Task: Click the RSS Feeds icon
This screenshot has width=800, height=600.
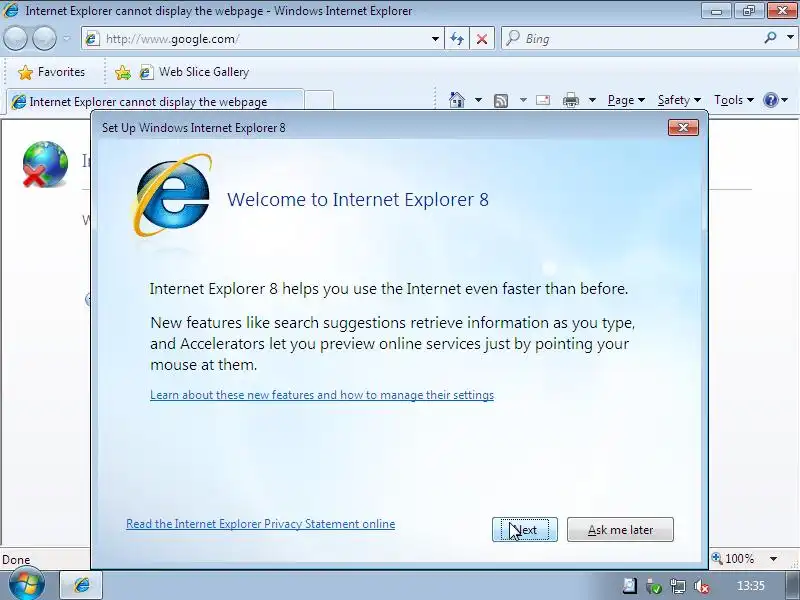Action: 501,101
